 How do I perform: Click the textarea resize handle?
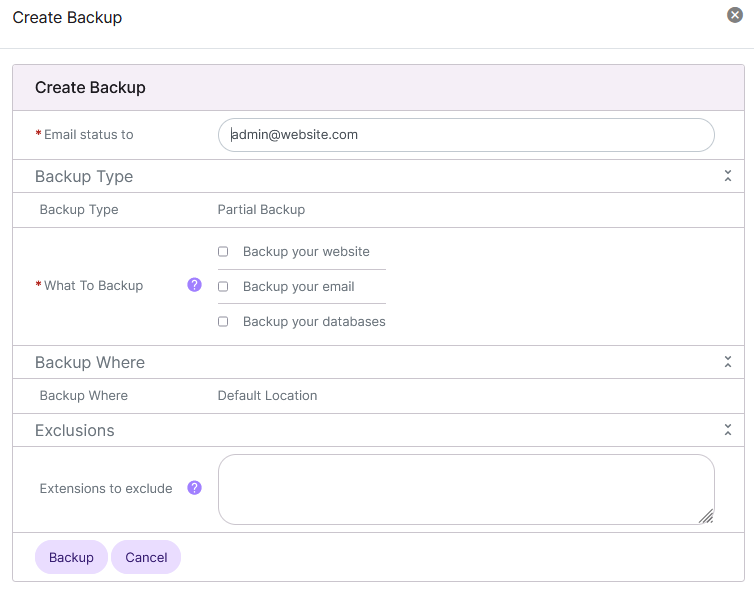(x=706, y=516)
